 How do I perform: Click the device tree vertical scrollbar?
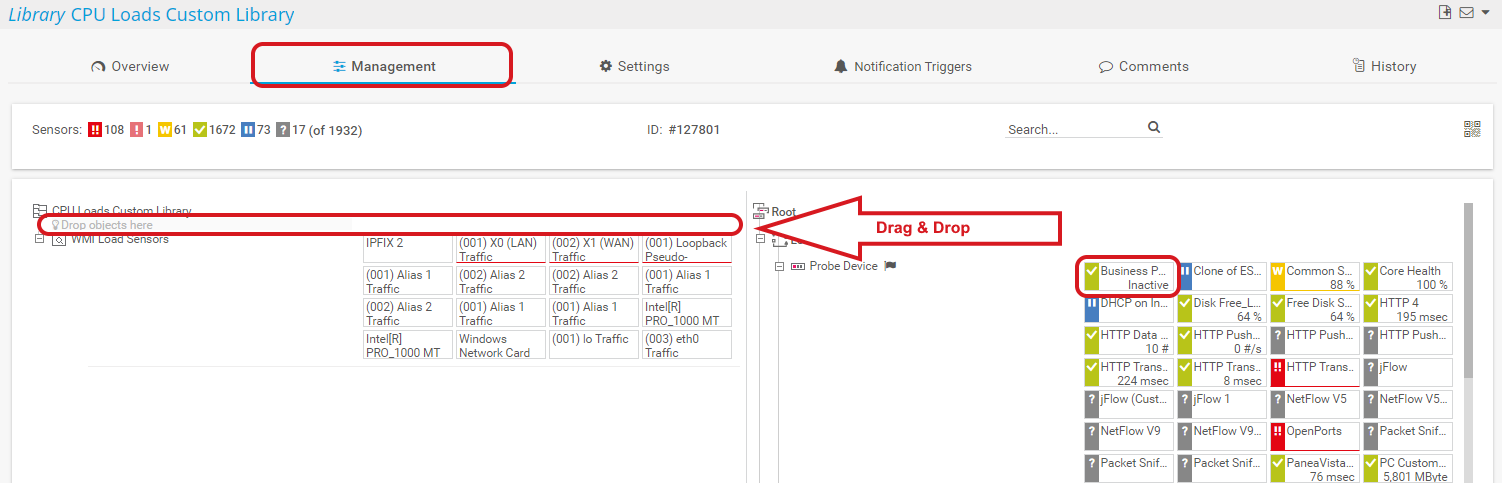pos(1468,290)
